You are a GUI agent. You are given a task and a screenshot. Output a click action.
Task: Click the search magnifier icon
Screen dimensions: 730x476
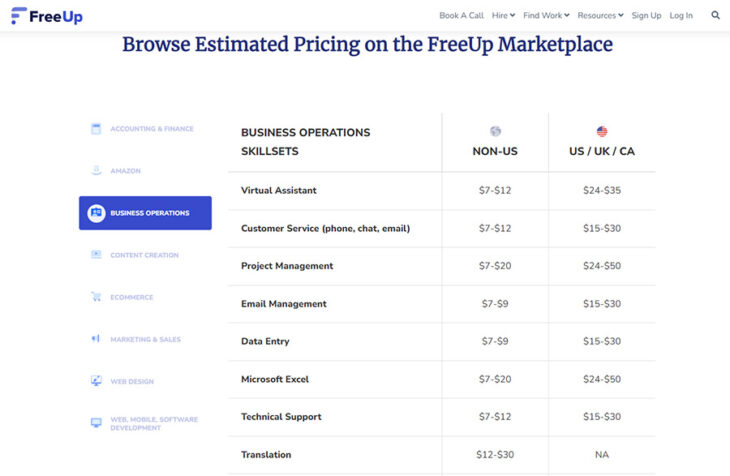click(x=715, y=16)
